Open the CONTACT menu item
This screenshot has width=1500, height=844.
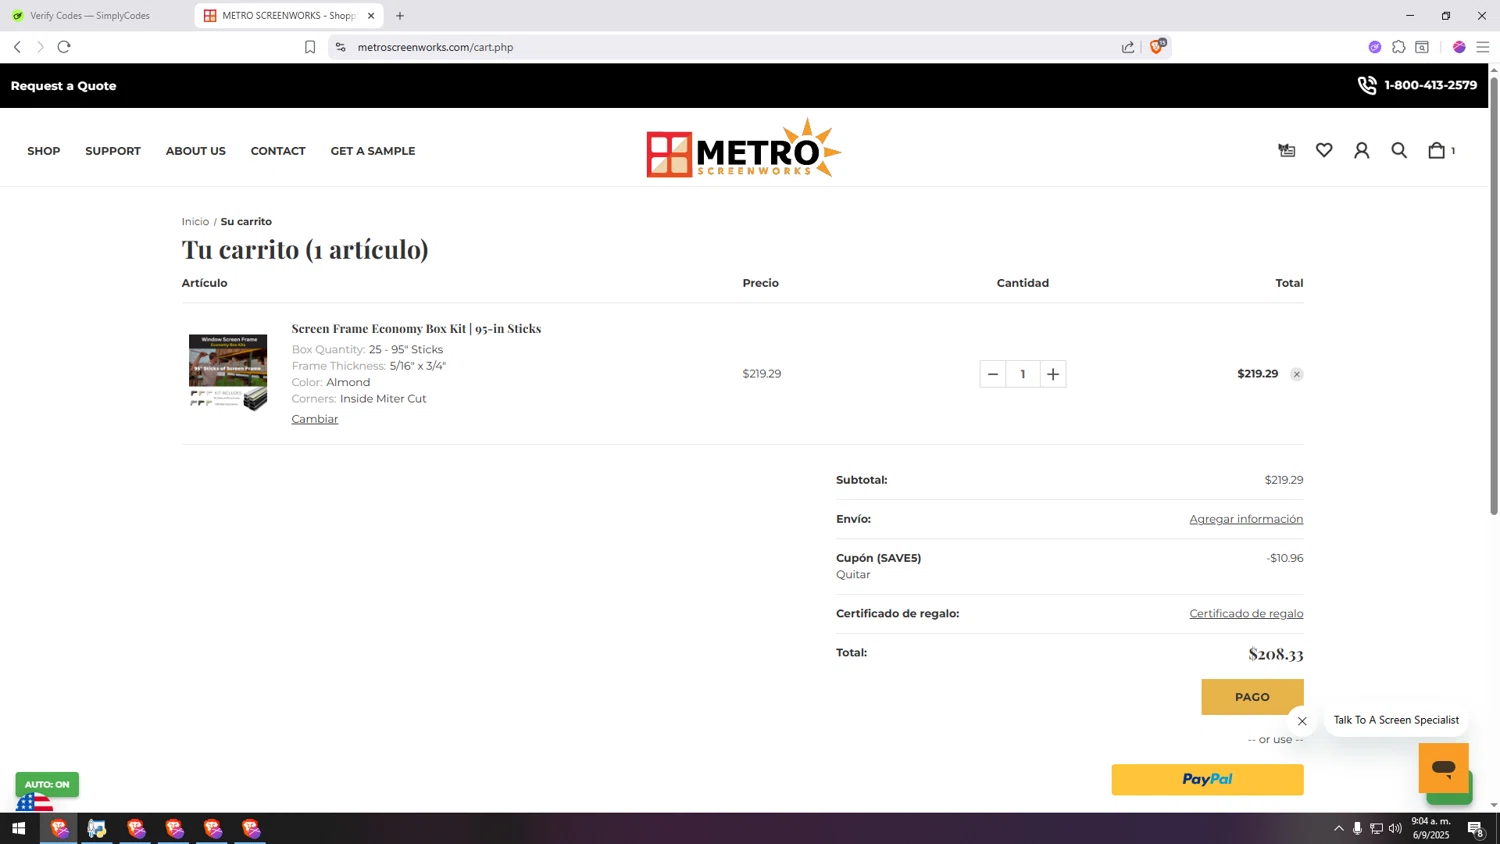[278, 151]
